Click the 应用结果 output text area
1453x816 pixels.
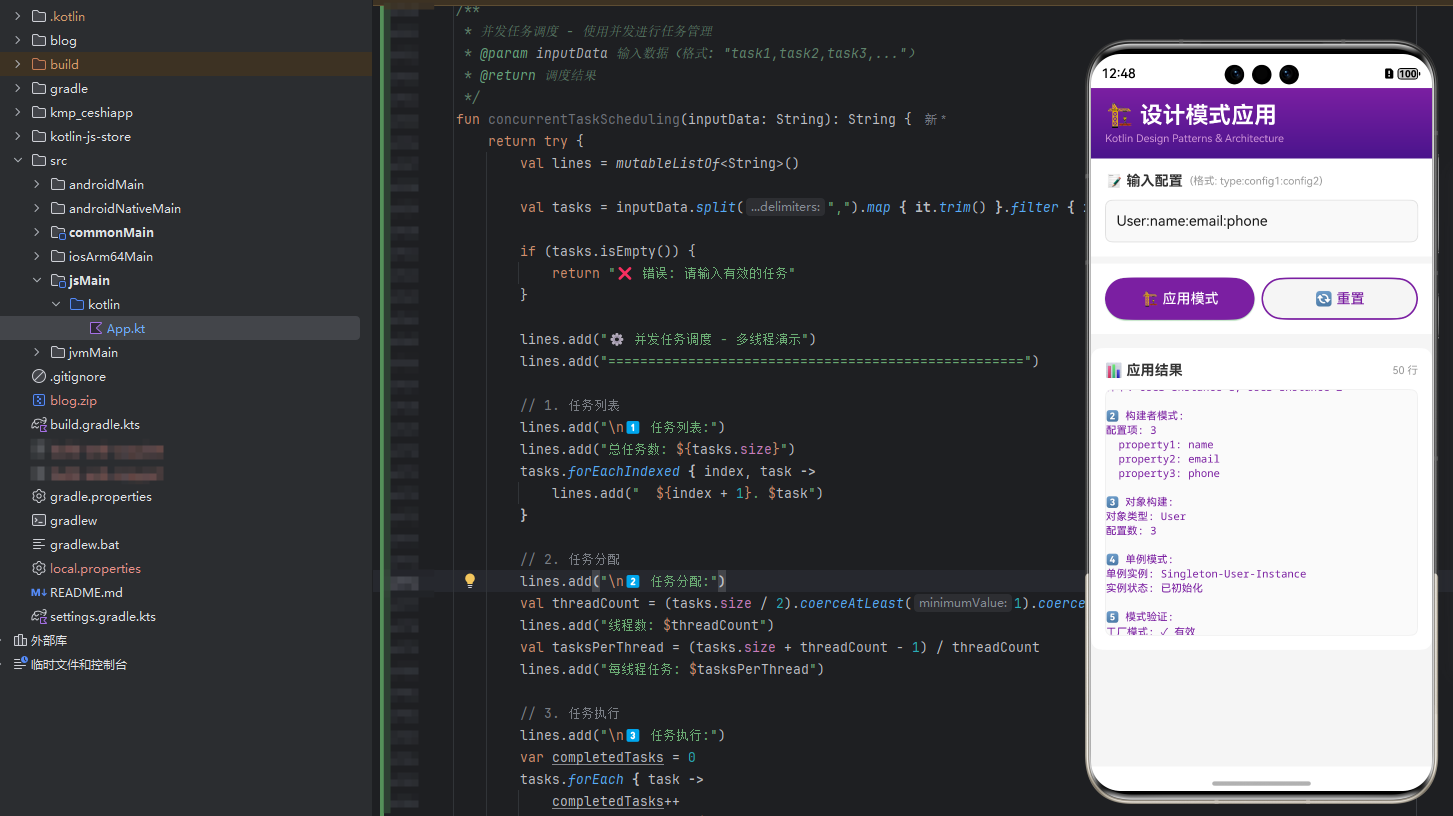click(x=1261, y=512)
